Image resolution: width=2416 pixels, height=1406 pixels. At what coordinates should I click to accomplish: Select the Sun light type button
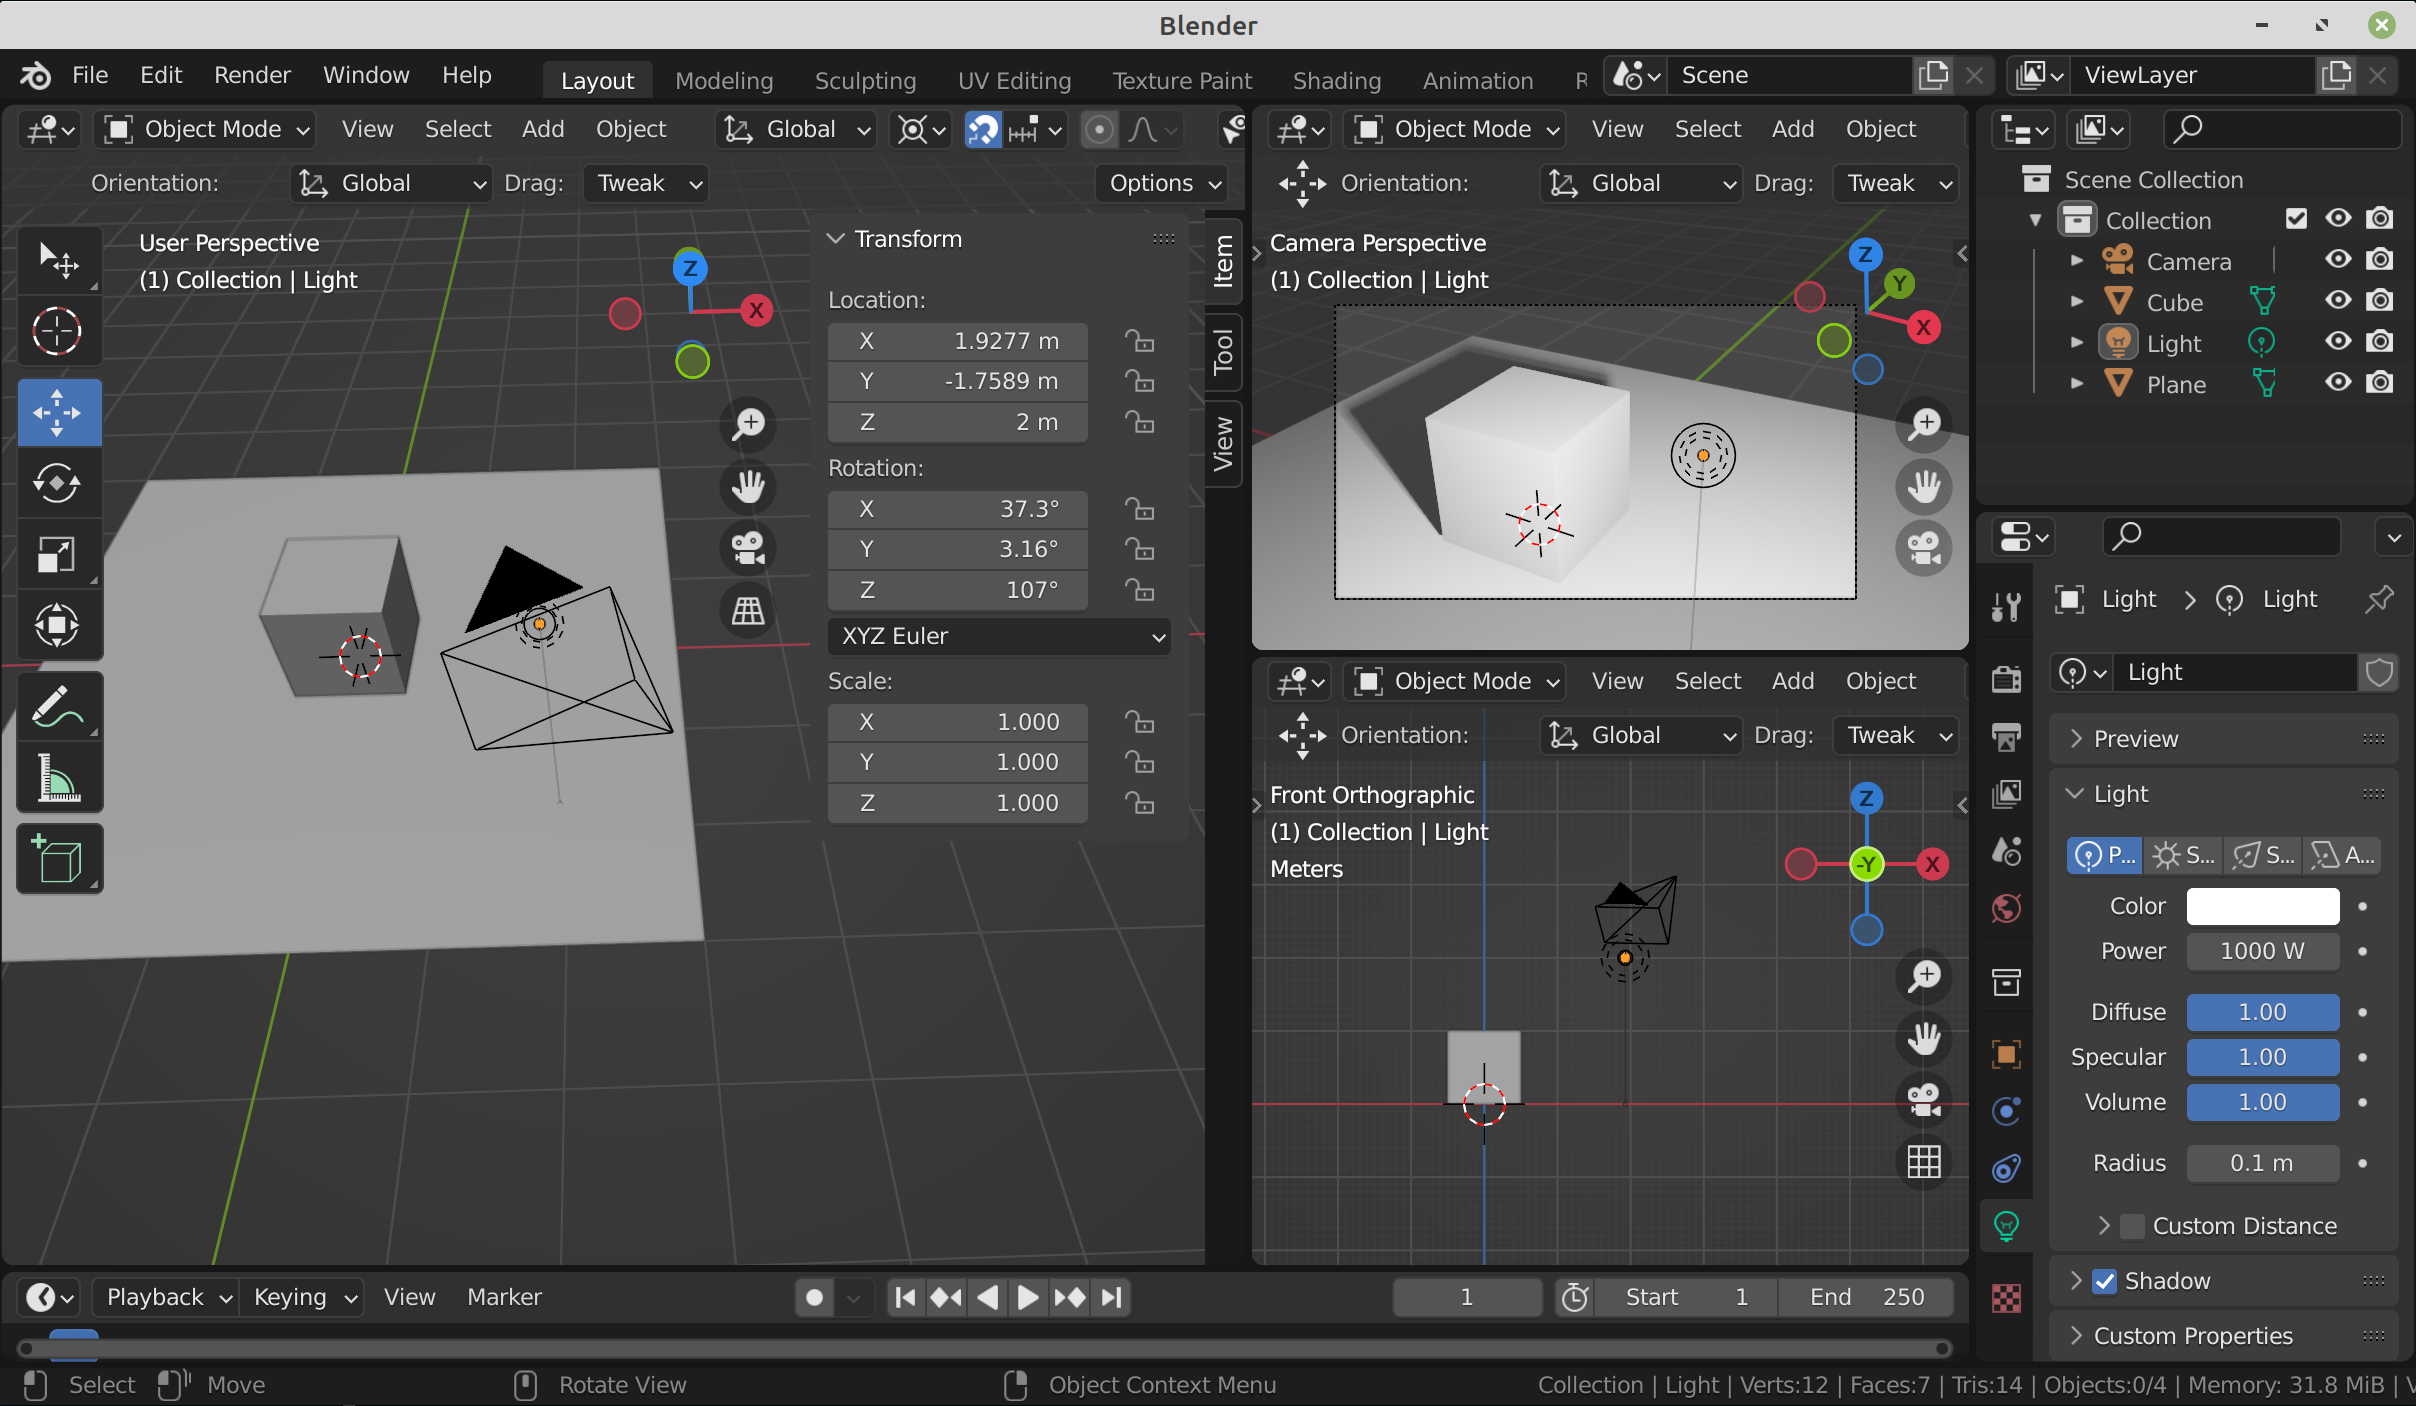tap(2183, 855)
